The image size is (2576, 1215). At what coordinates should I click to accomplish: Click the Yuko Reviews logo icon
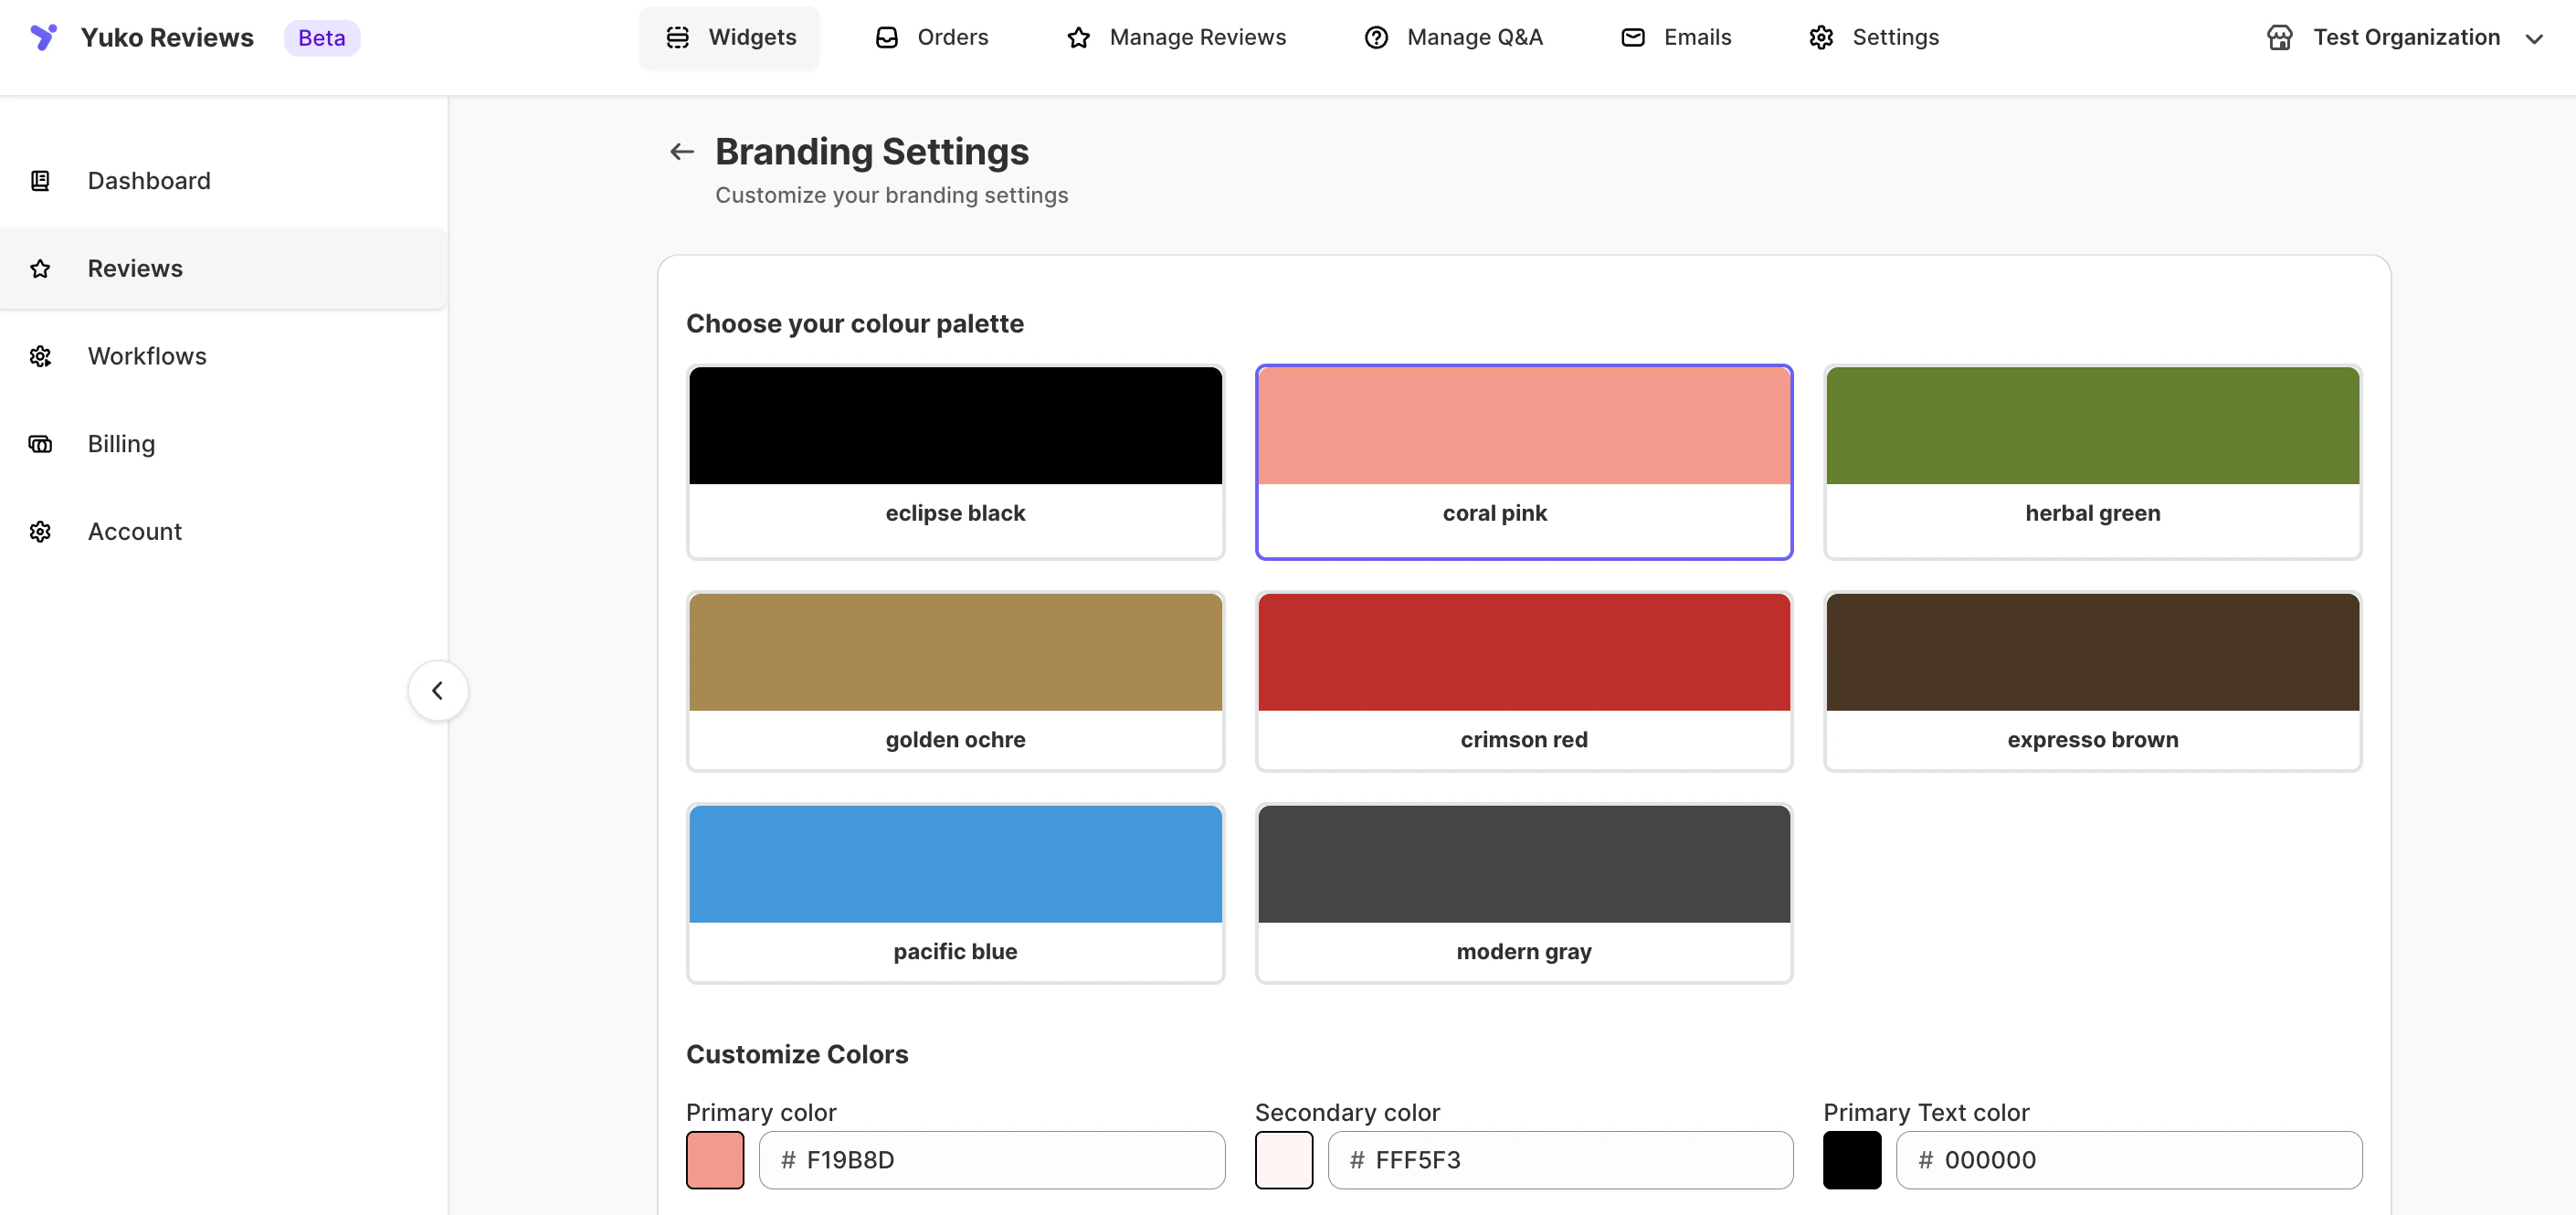click(43, 37)
